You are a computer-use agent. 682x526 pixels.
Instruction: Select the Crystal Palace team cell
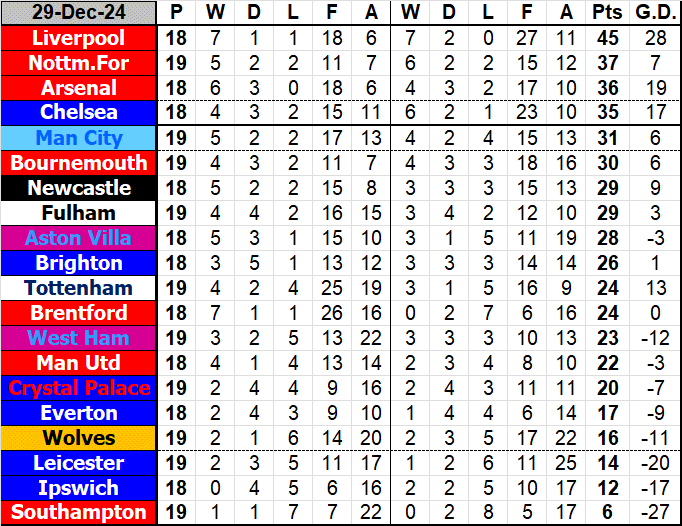pyautogui.click(x=79, y=388)
